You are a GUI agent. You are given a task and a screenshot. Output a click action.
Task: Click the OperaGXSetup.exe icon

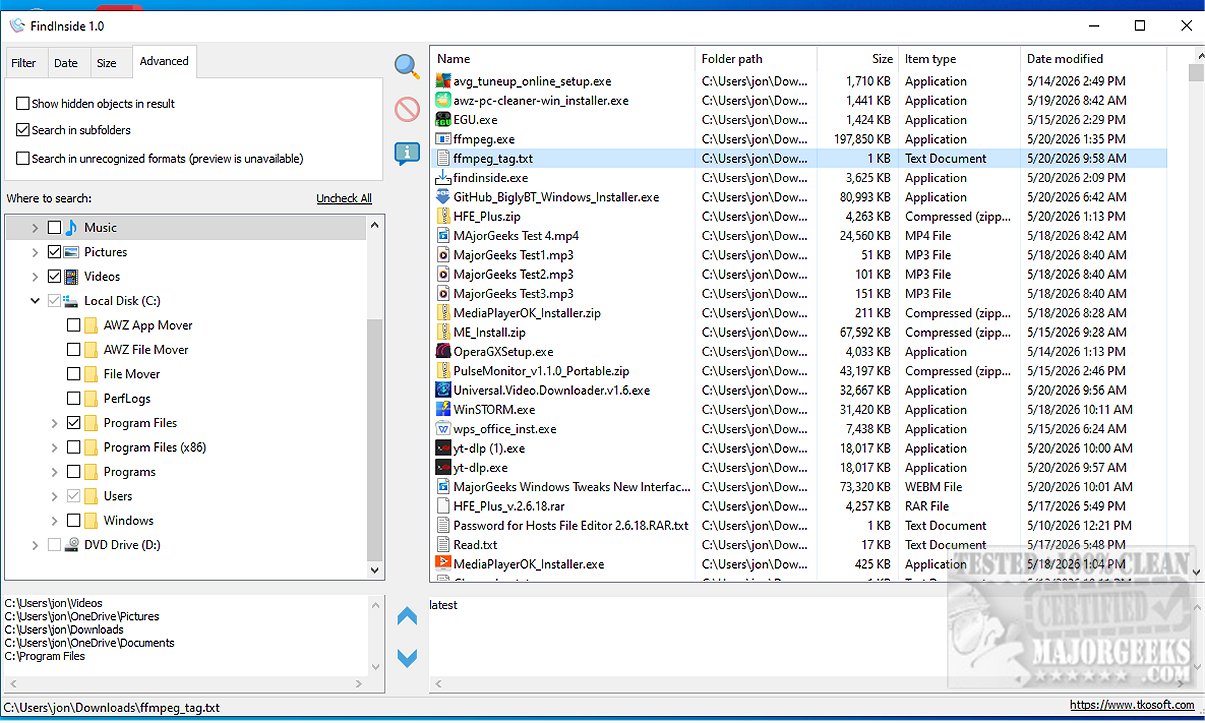coord(444,352)
